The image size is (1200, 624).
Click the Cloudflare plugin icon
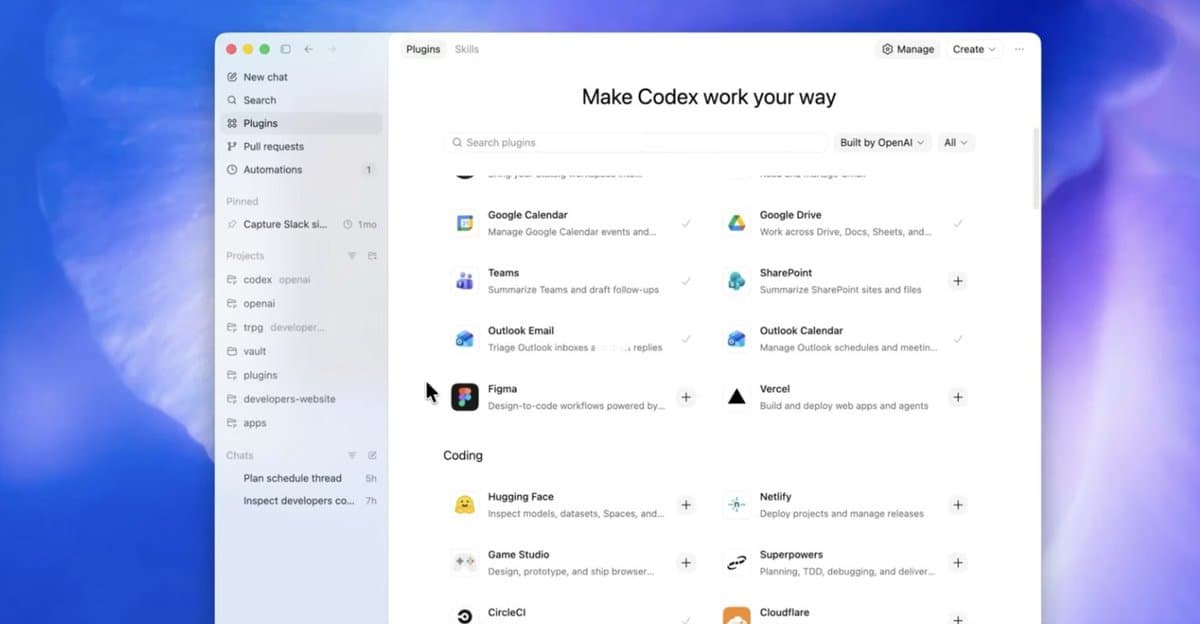coord(737,618)
